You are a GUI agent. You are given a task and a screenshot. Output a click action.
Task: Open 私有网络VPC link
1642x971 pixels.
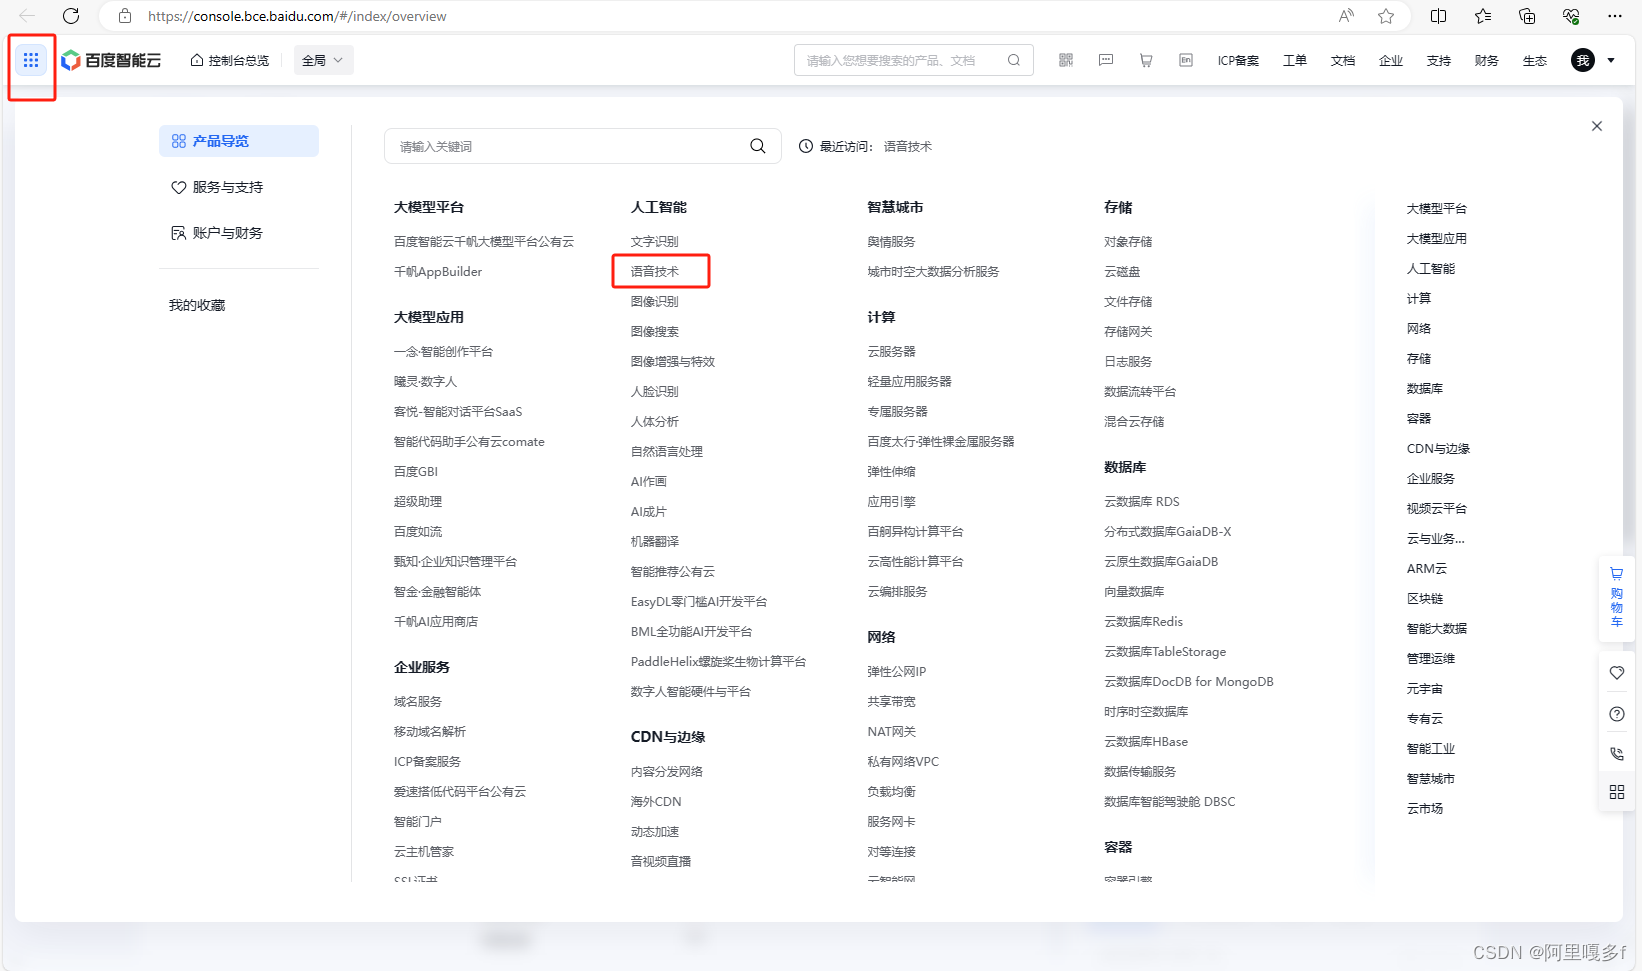click(x=903, y=761)
